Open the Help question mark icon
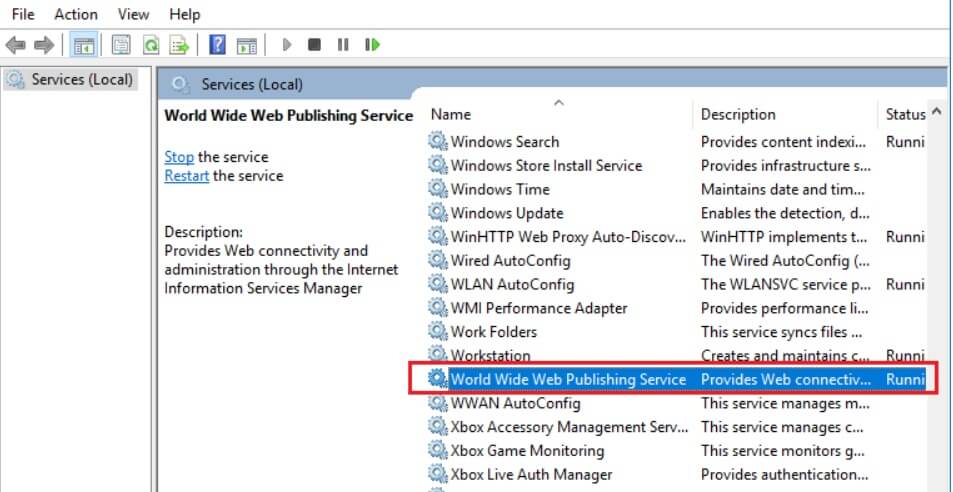Screen dimensions: 953x492 [217, 45]
